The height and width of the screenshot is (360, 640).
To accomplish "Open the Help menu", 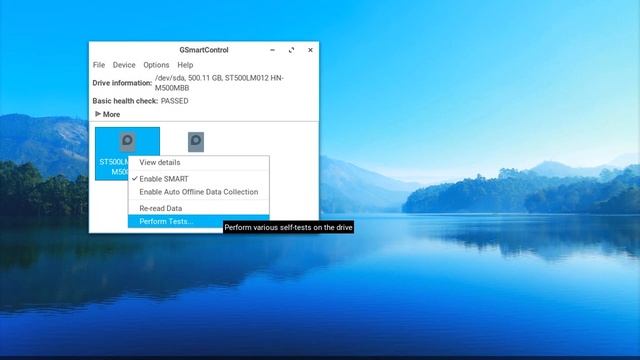I will pyautogui.click(x=185, y=65).
